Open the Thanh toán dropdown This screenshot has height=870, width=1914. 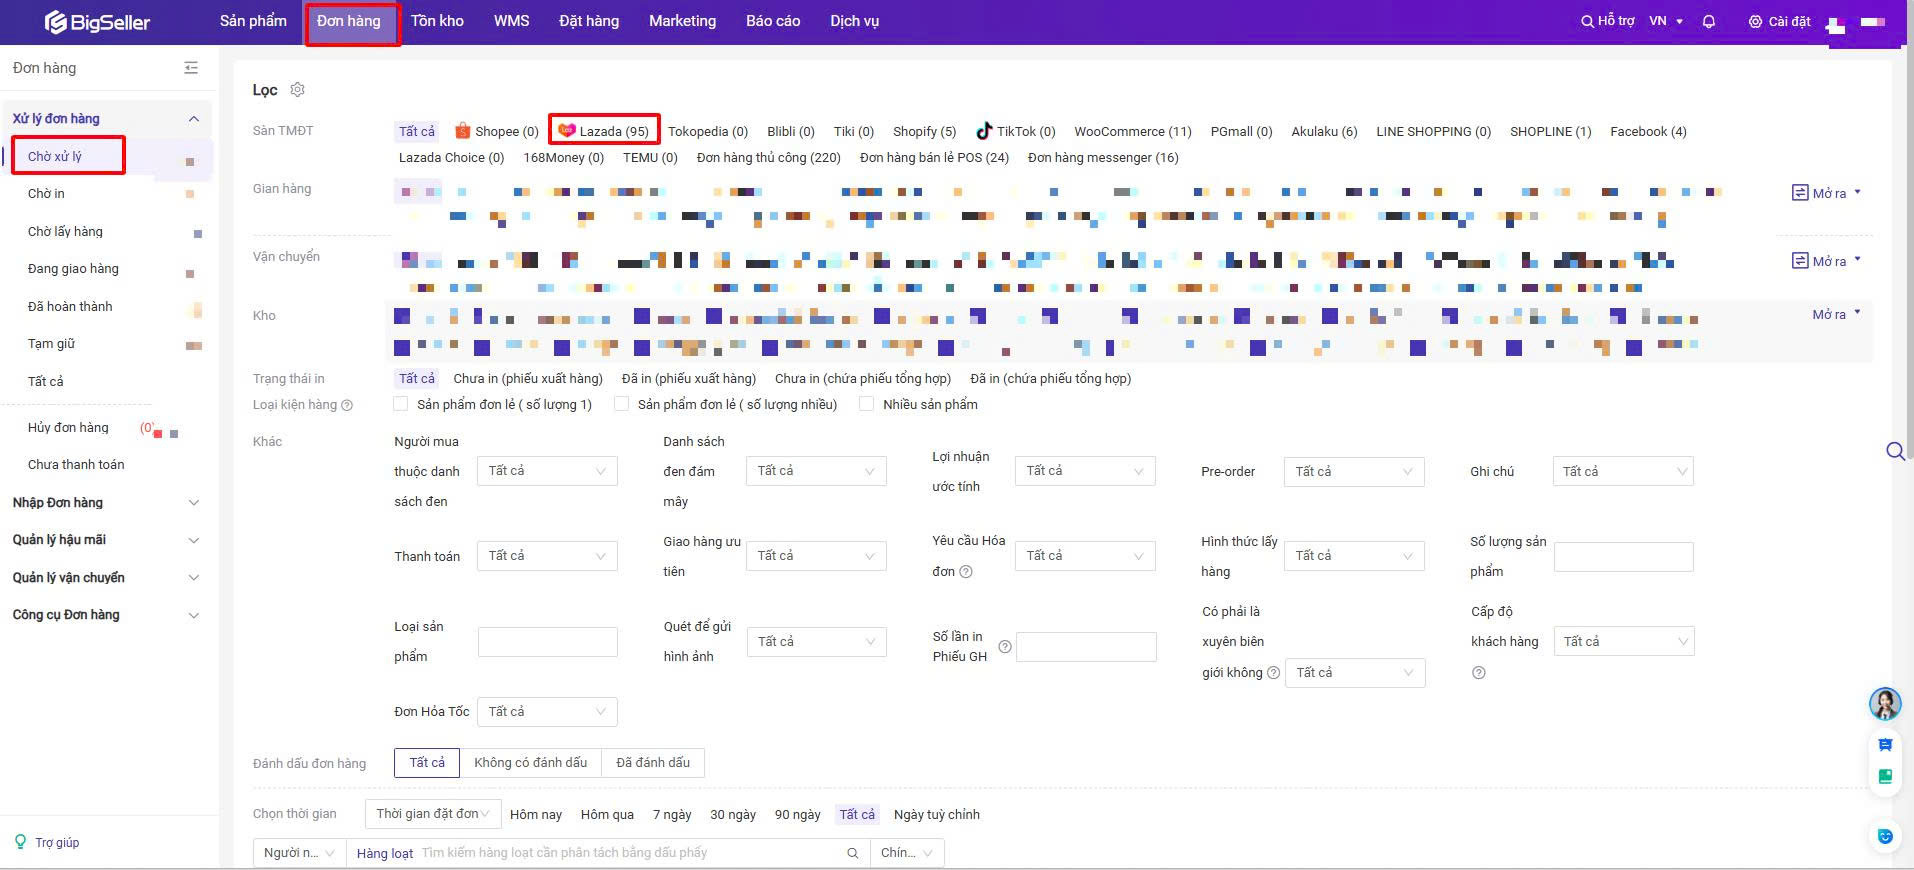(547, 556)
